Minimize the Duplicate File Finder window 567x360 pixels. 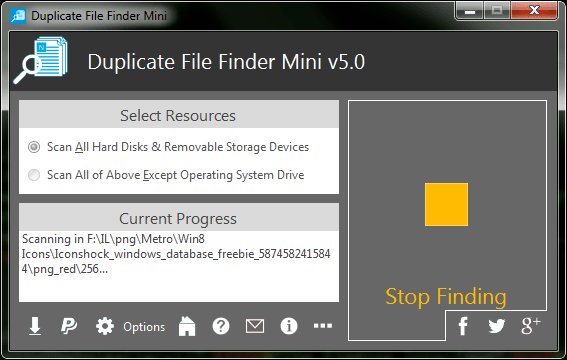[470, 10]
